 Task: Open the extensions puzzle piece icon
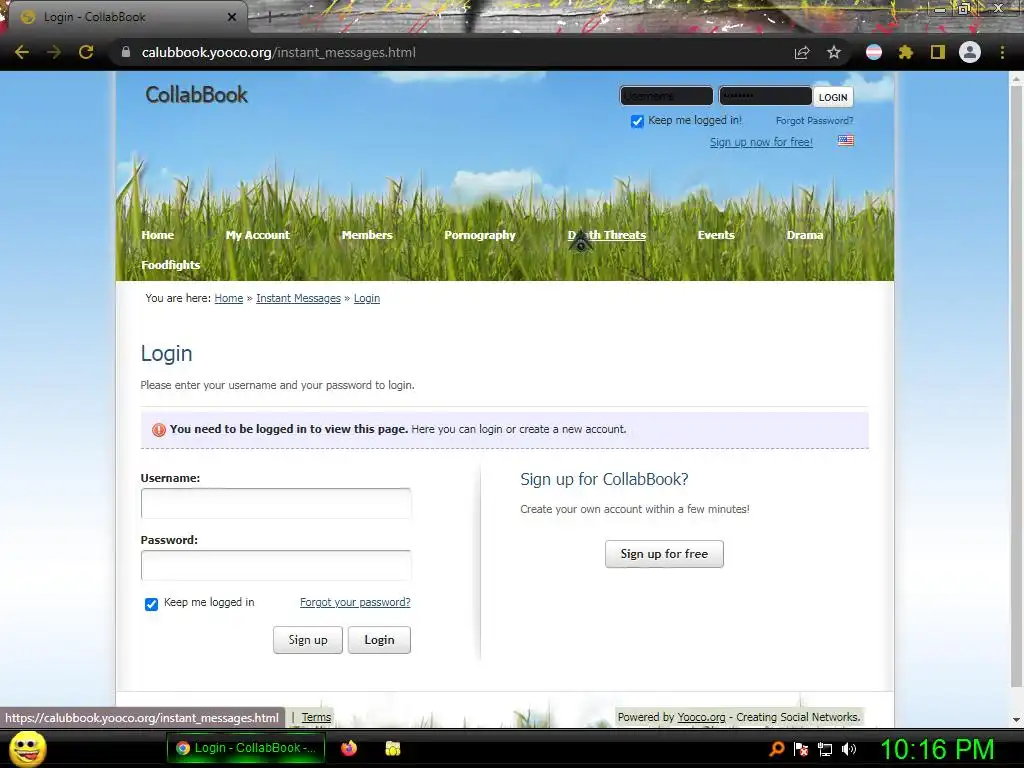pyautogui.click(x=905, y=52)
